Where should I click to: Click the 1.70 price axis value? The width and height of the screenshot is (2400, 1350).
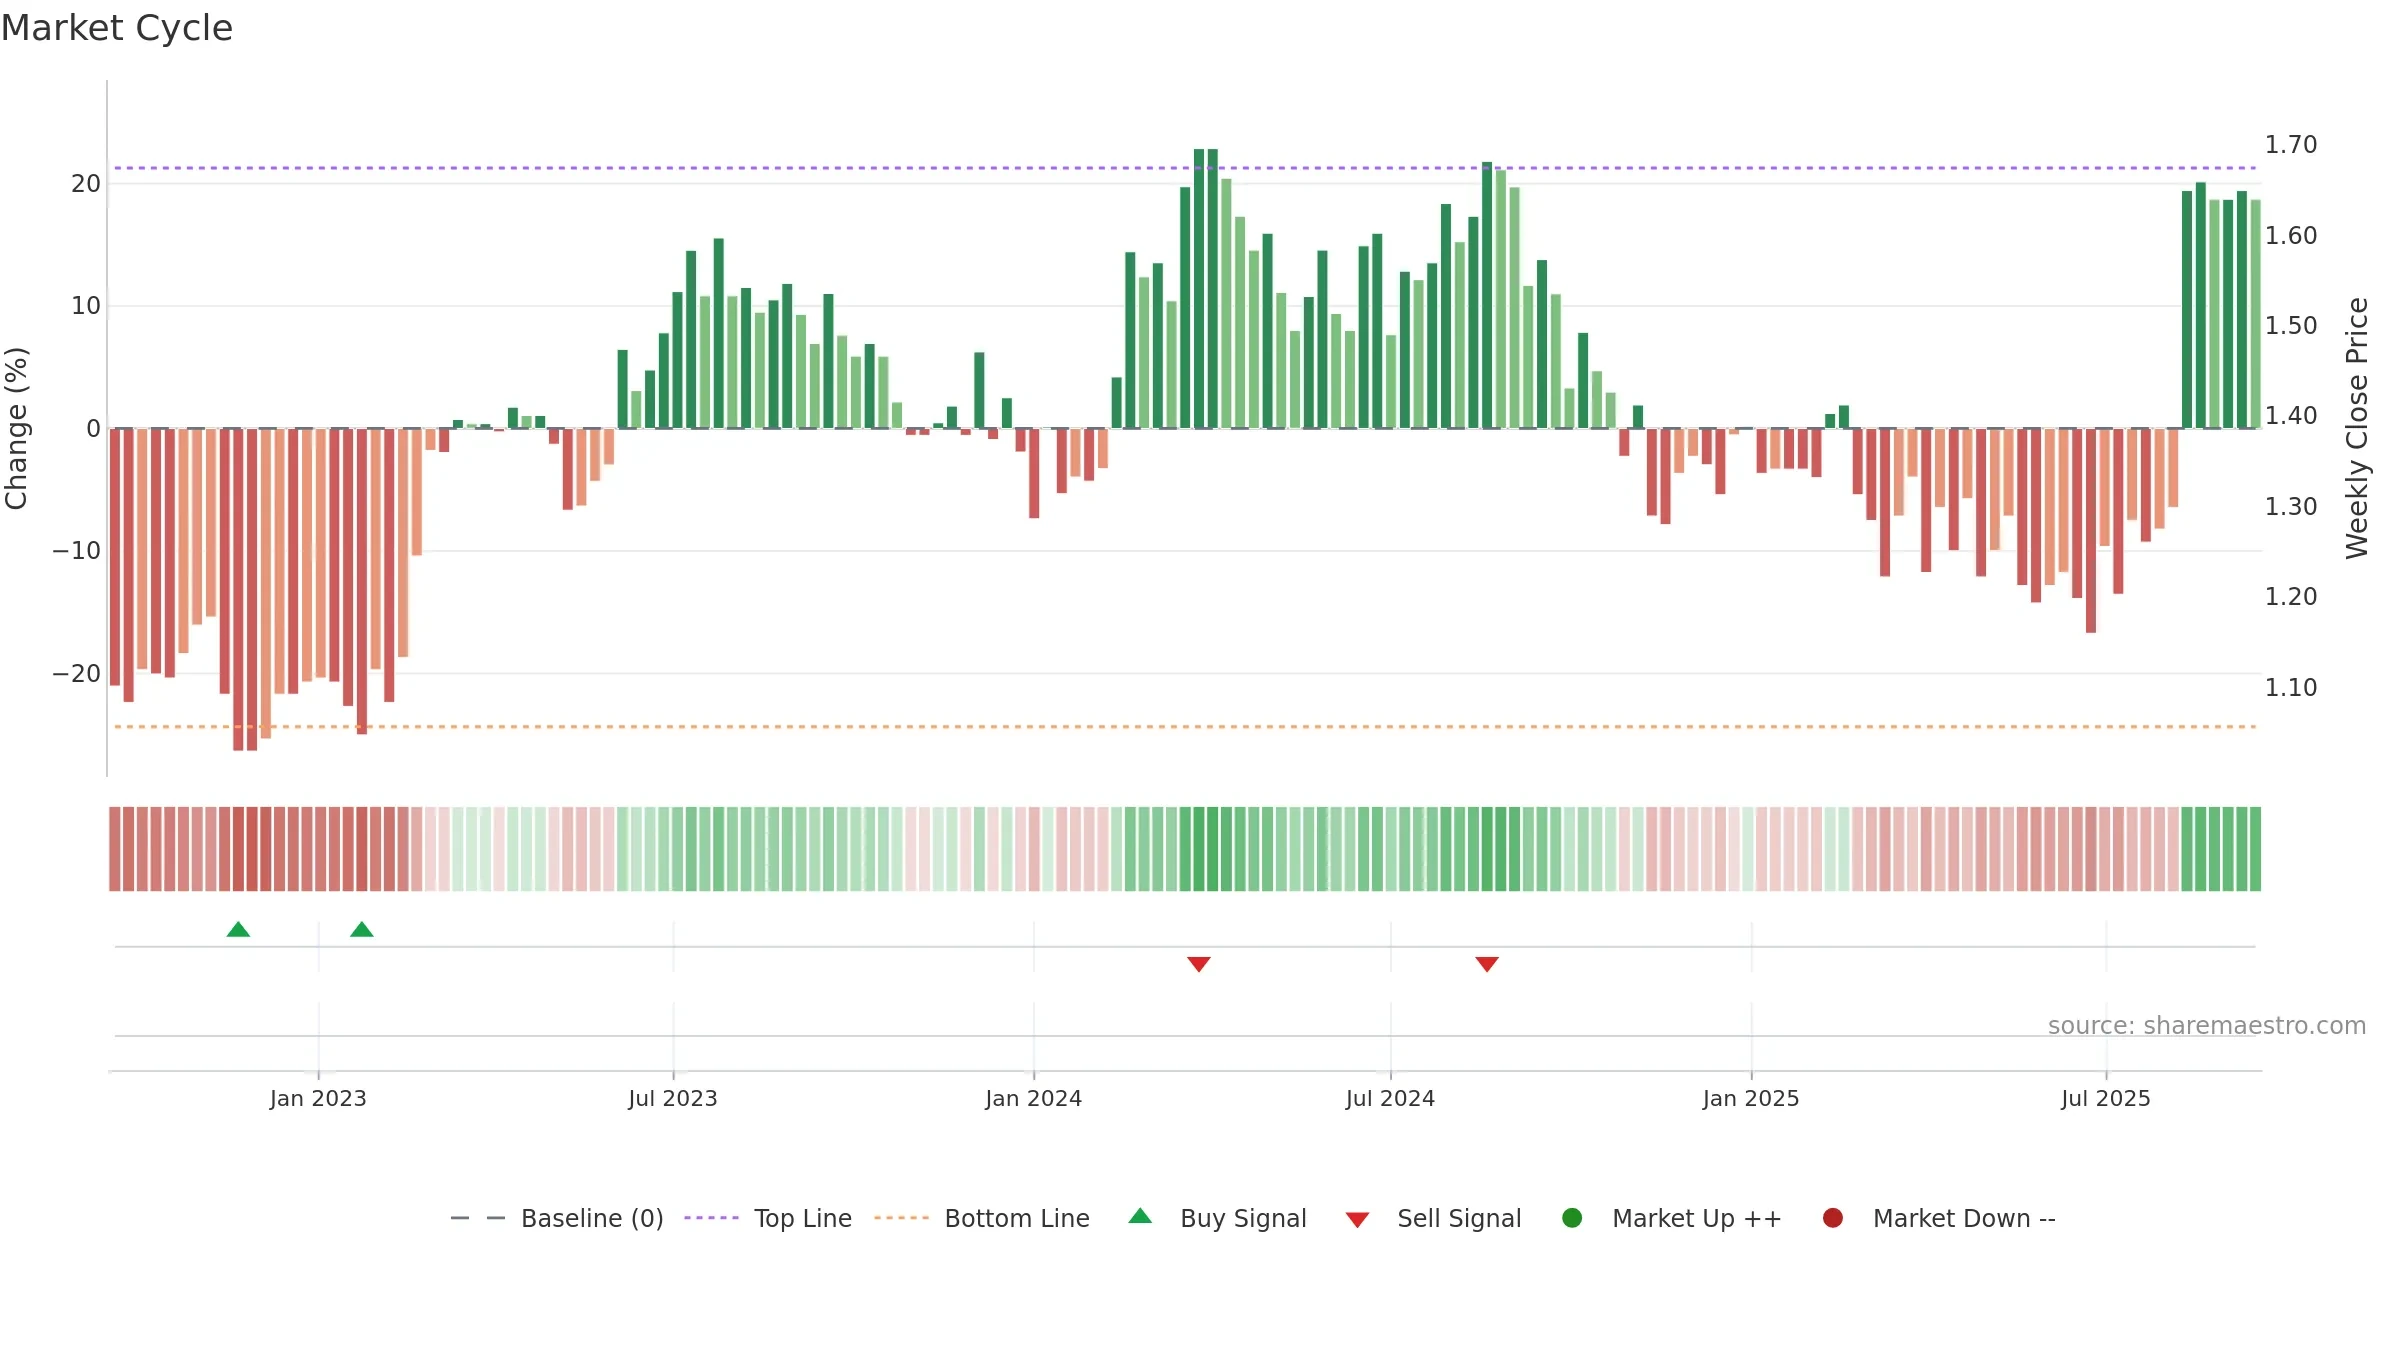pyautogui.click(x=2291, y=145)
